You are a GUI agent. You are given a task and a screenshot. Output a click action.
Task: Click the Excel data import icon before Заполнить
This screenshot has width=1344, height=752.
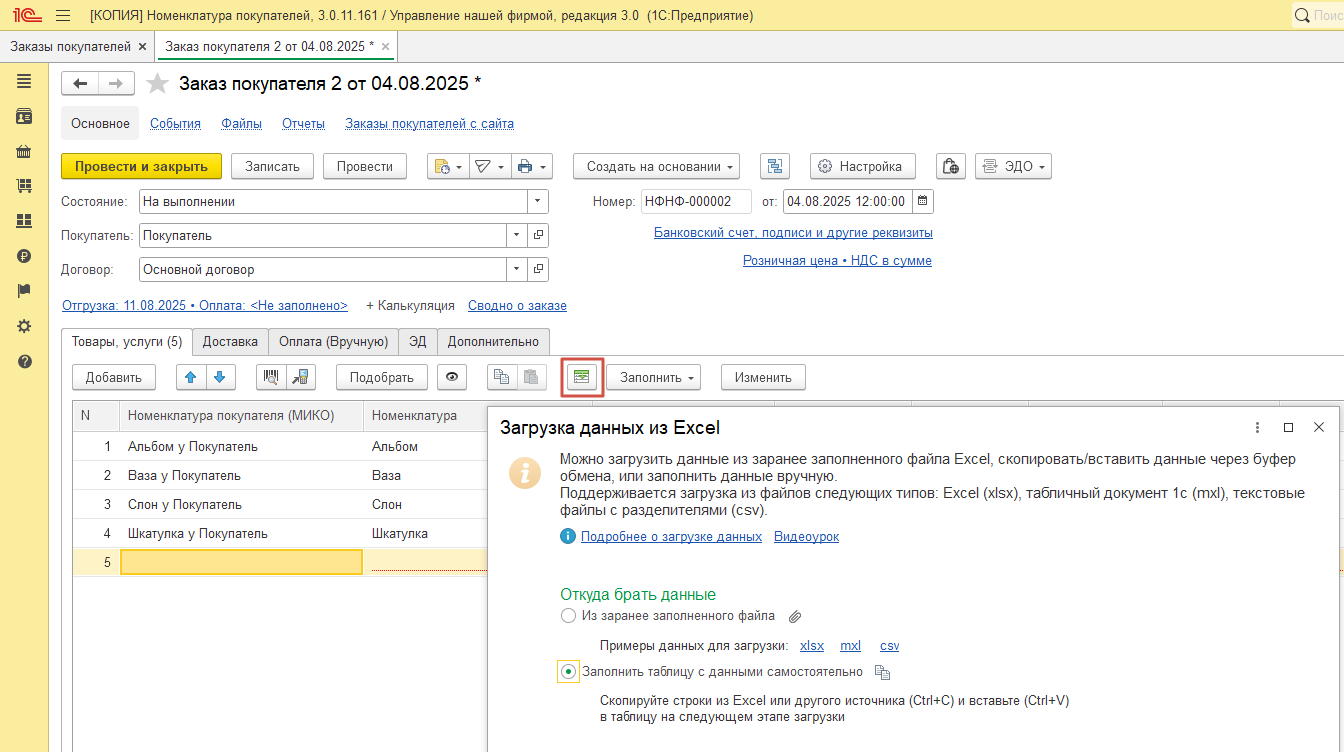[582, 377]
